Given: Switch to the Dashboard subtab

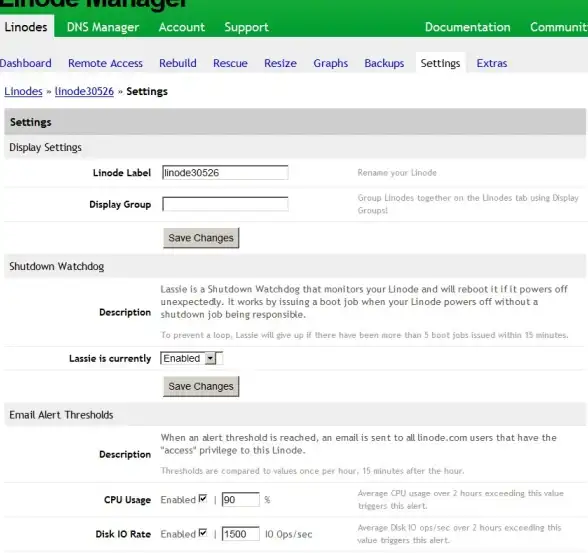Looking at the screenshot, I should click(26, 63).
